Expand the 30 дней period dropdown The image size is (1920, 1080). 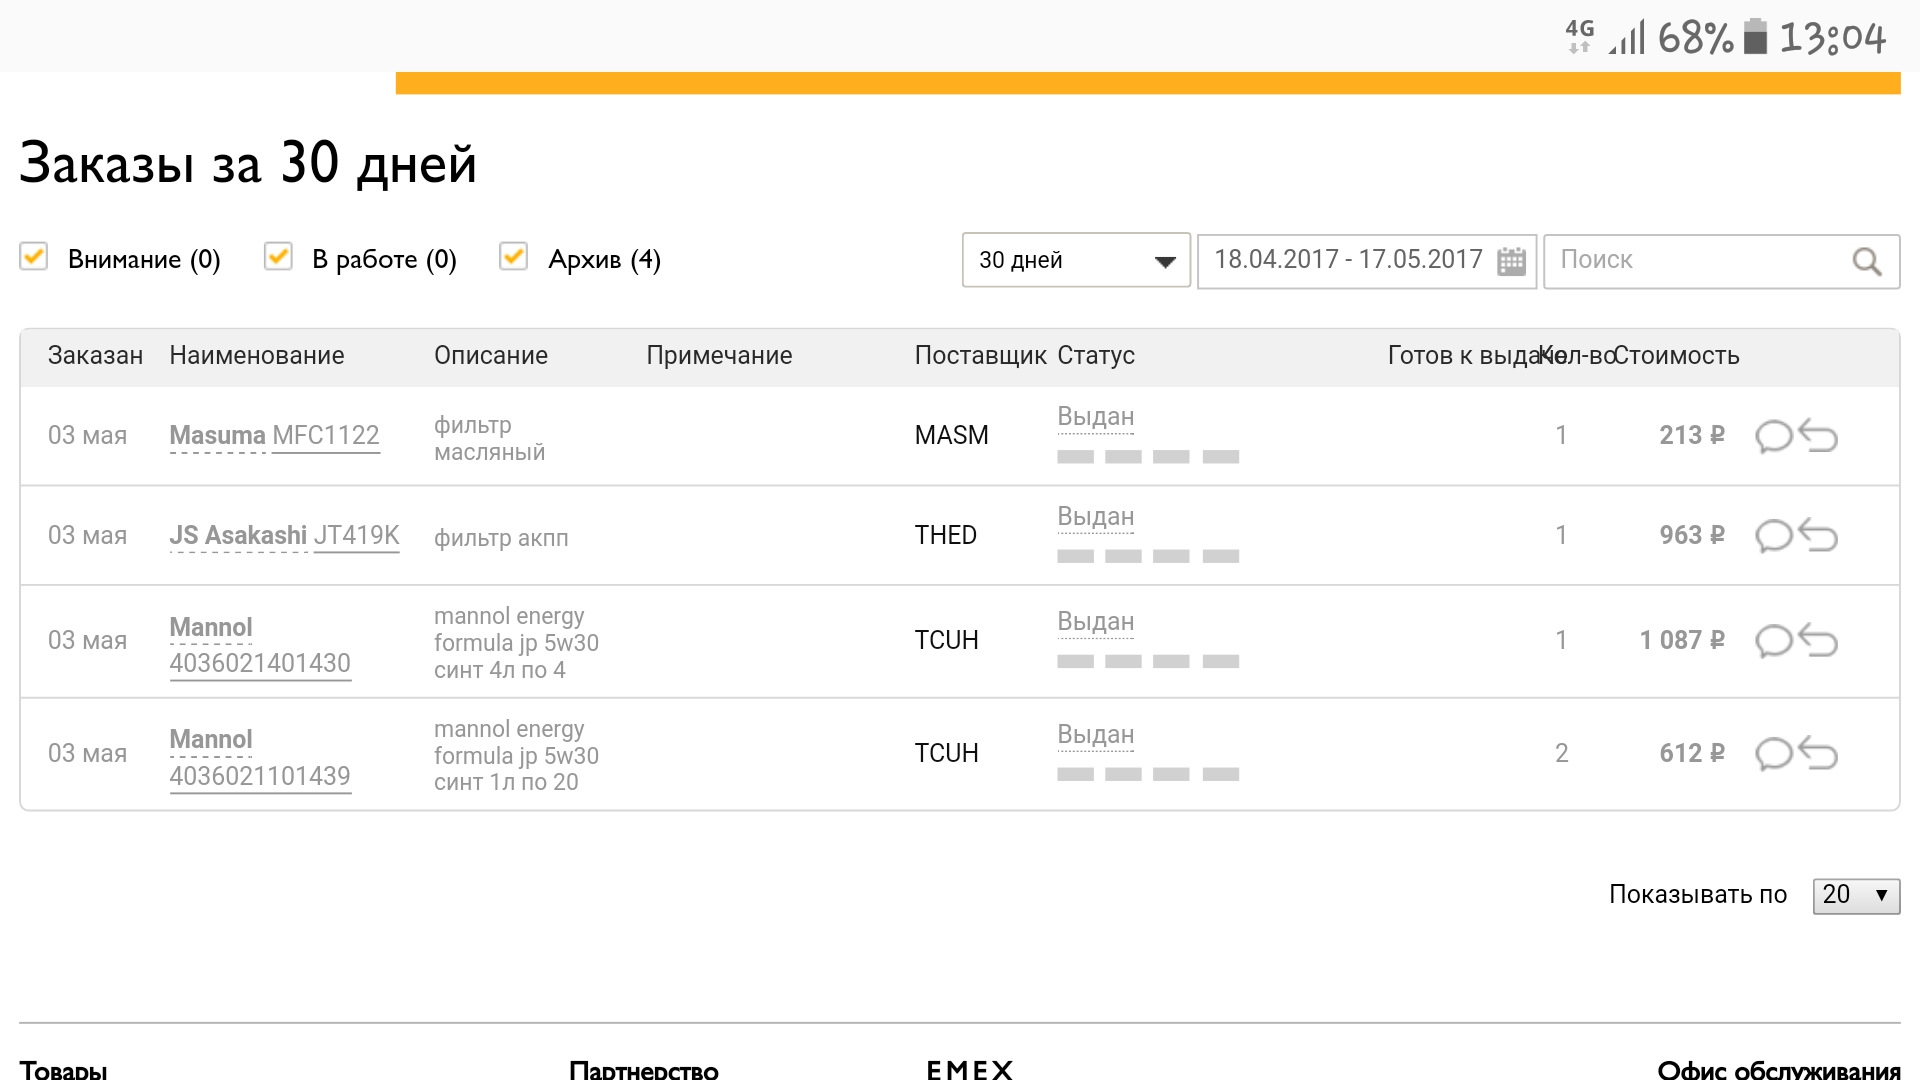coord(1075,260)
